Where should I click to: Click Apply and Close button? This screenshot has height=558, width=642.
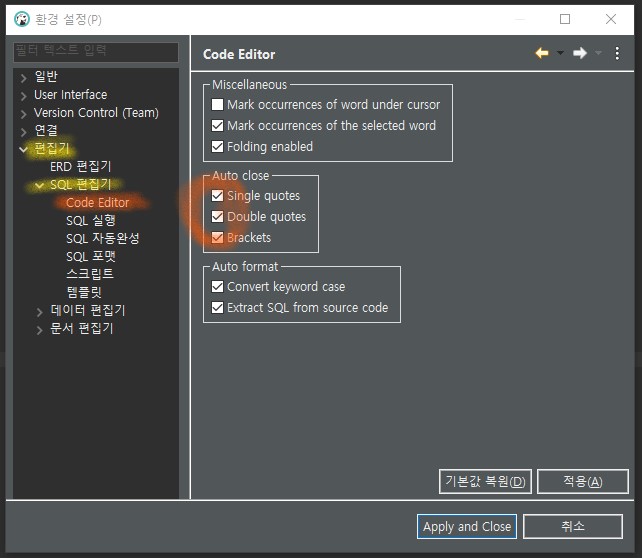[467, 526]
